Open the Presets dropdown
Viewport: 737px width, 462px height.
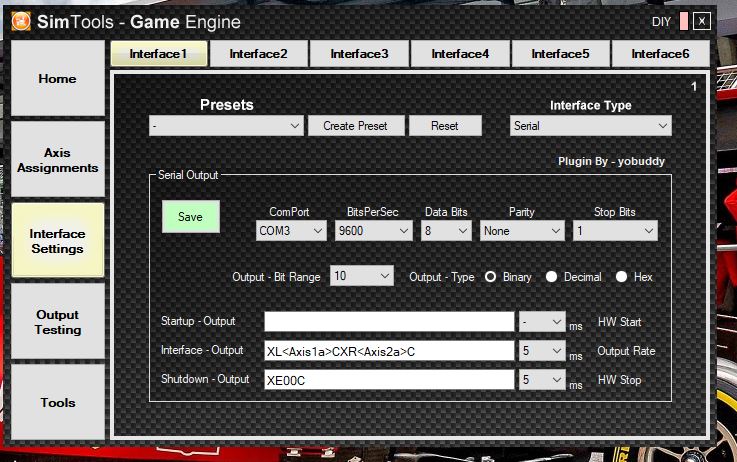[x=226, y=126]
